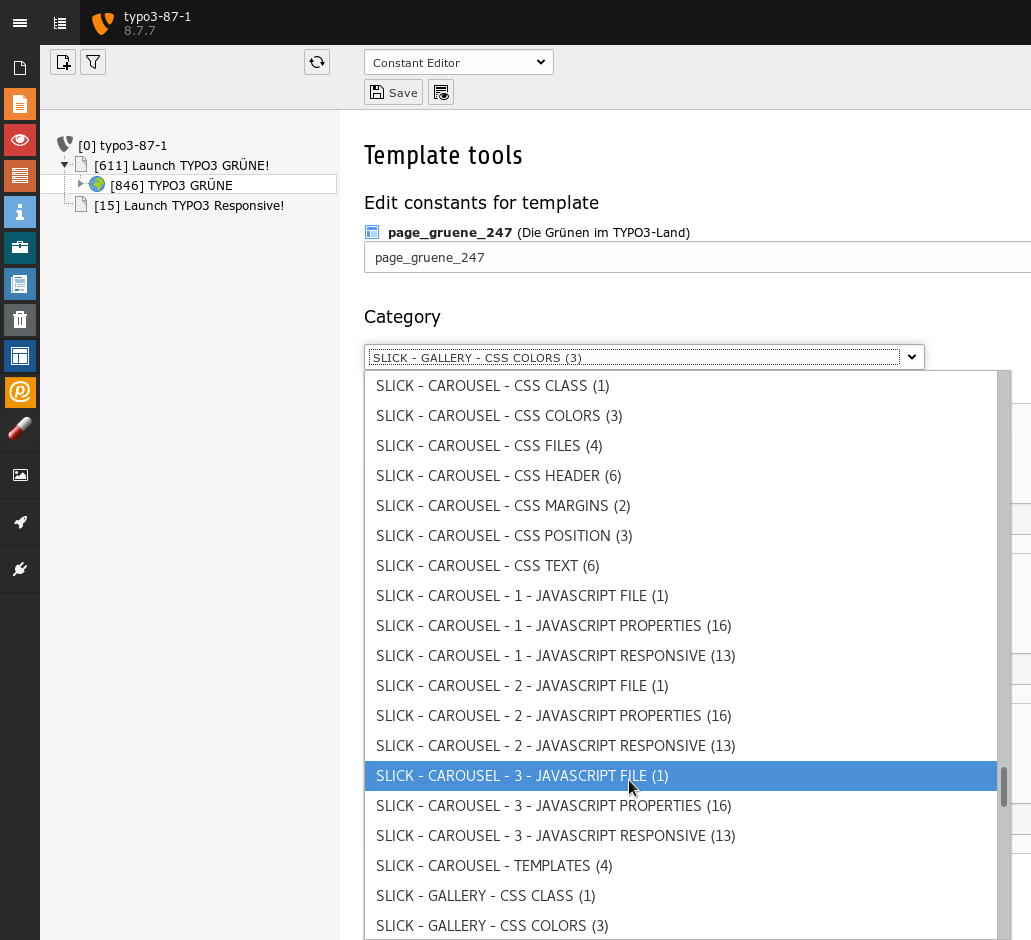This screenshot has height=940, width=1031.
Task: Choose SLICK - CAROUSEL - CSS COLORS (3)
Action: coord(681,416)
